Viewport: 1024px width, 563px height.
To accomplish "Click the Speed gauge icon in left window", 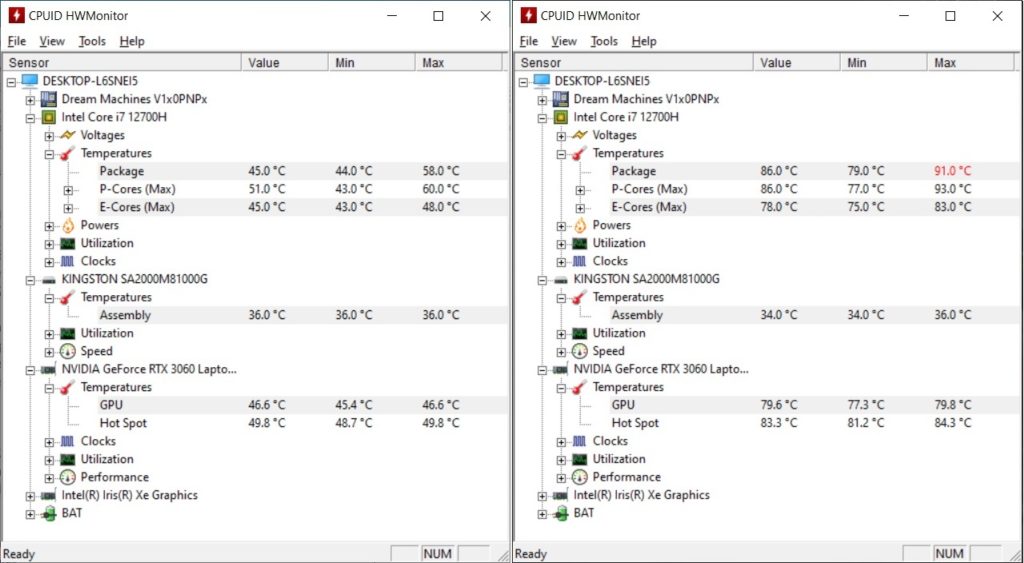I will [x=67, y=351].
